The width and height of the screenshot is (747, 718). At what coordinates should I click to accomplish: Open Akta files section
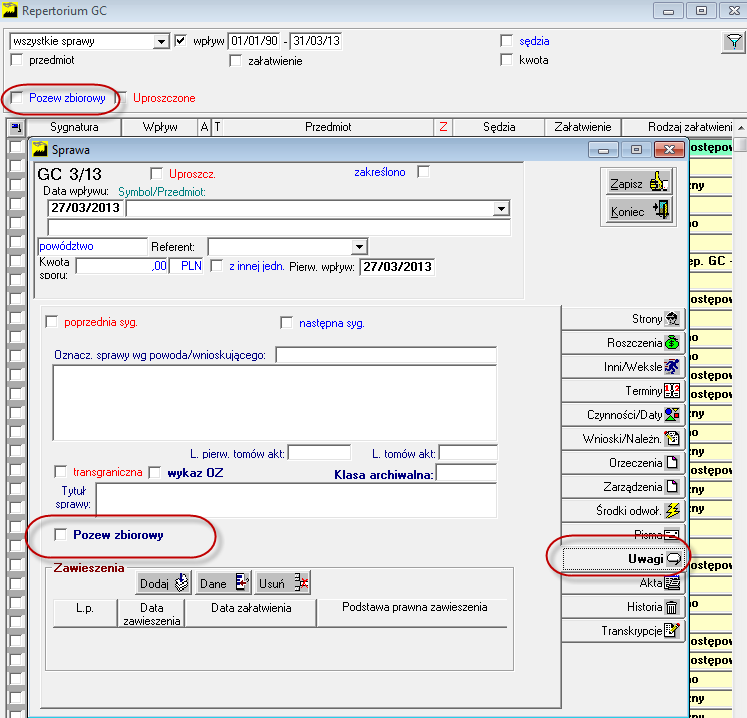pyautogui.click(x=623, y=583)
